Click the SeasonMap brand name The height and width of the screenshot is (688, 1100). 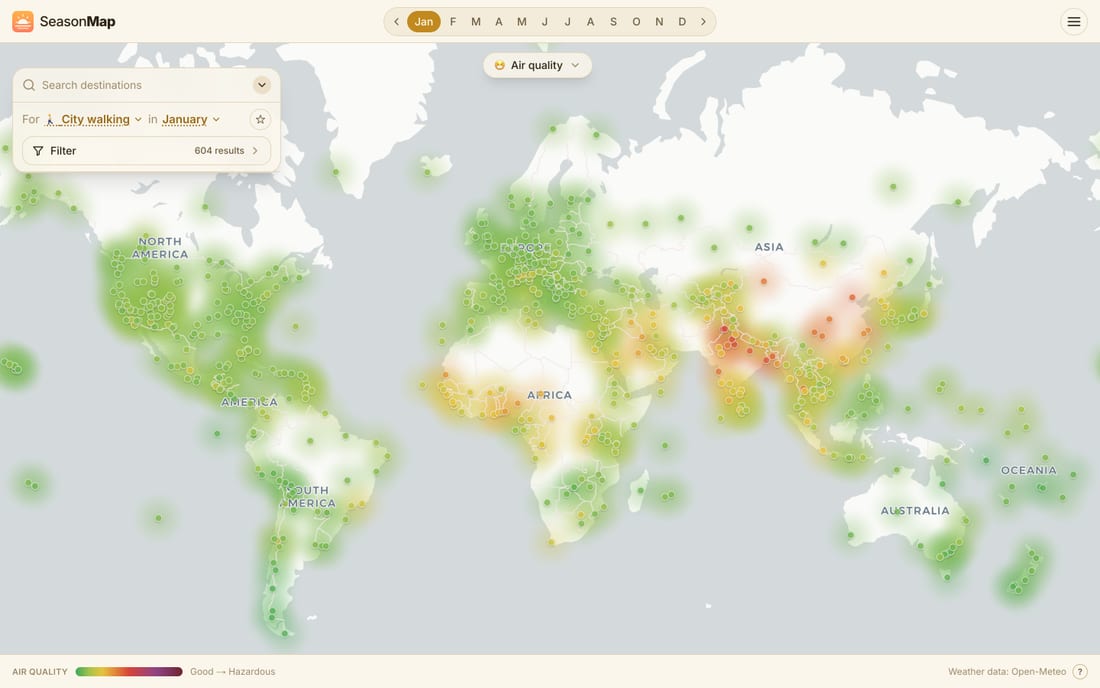point(77,22)
